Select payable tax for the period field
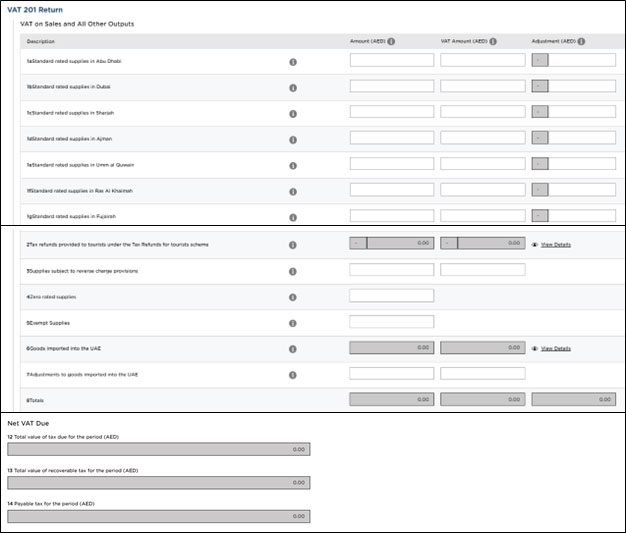 click(x=159, y=516)
